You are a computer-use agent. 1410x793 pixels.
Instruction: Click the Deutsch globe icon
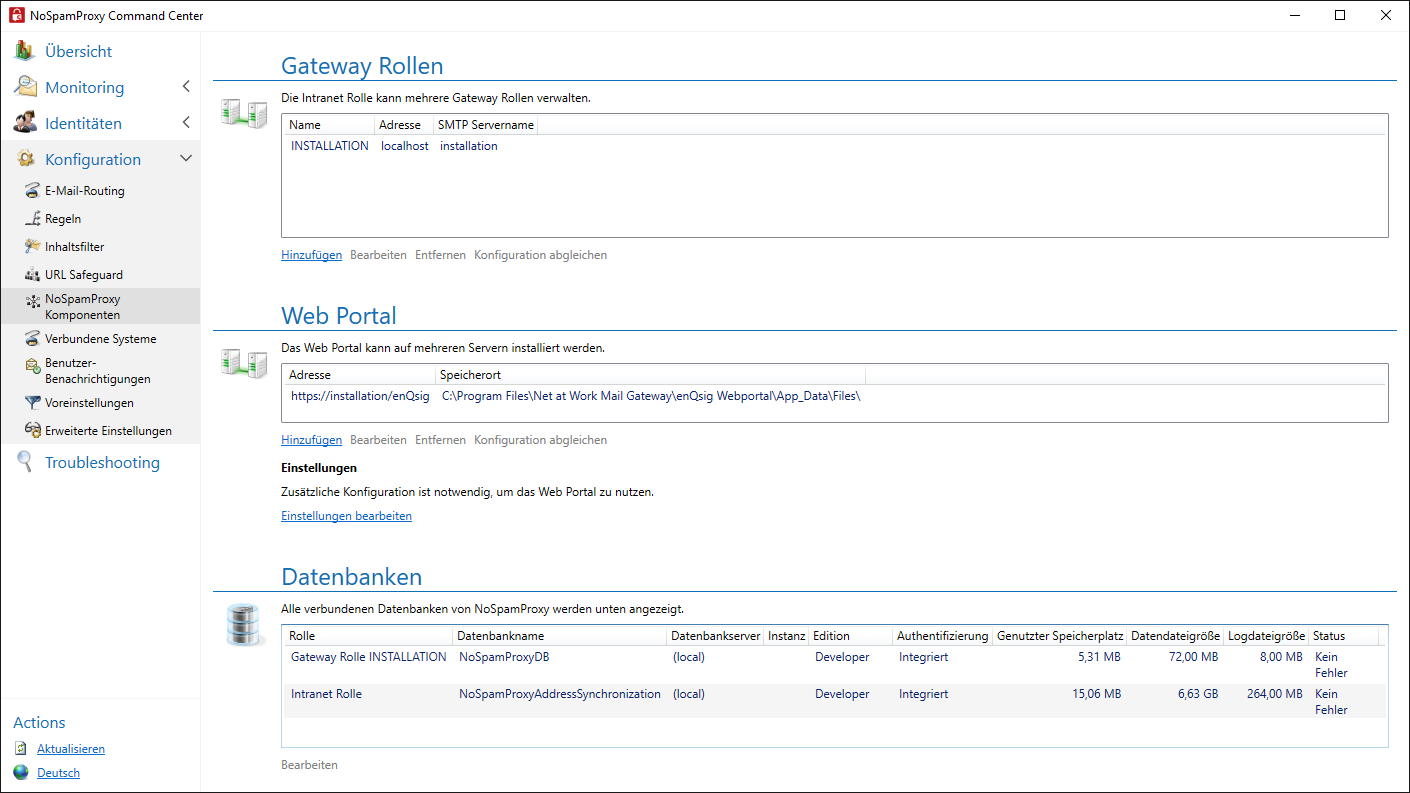point(21,773)
